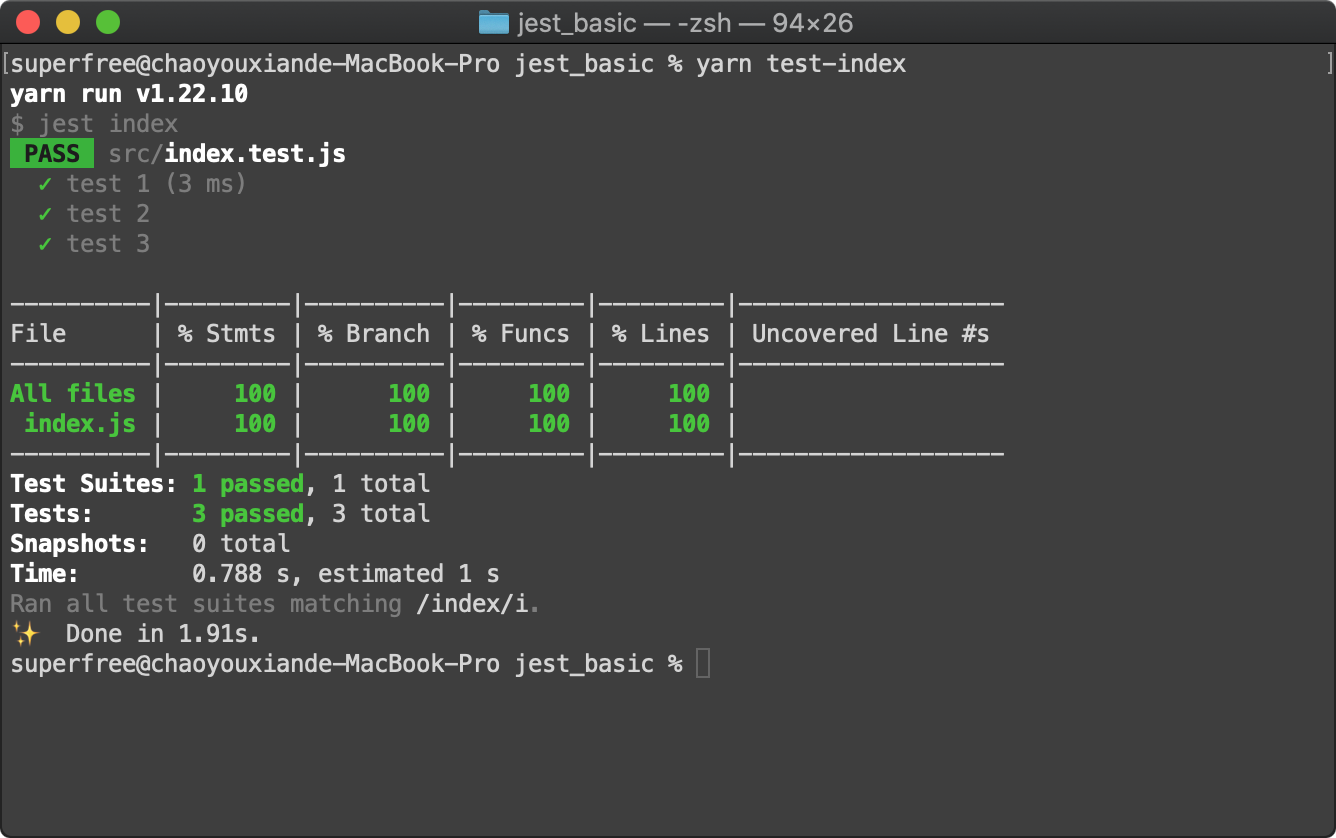1336x838 pixels.
Task: Close the terminal window with the red button
Action: (x=28, y=22)
